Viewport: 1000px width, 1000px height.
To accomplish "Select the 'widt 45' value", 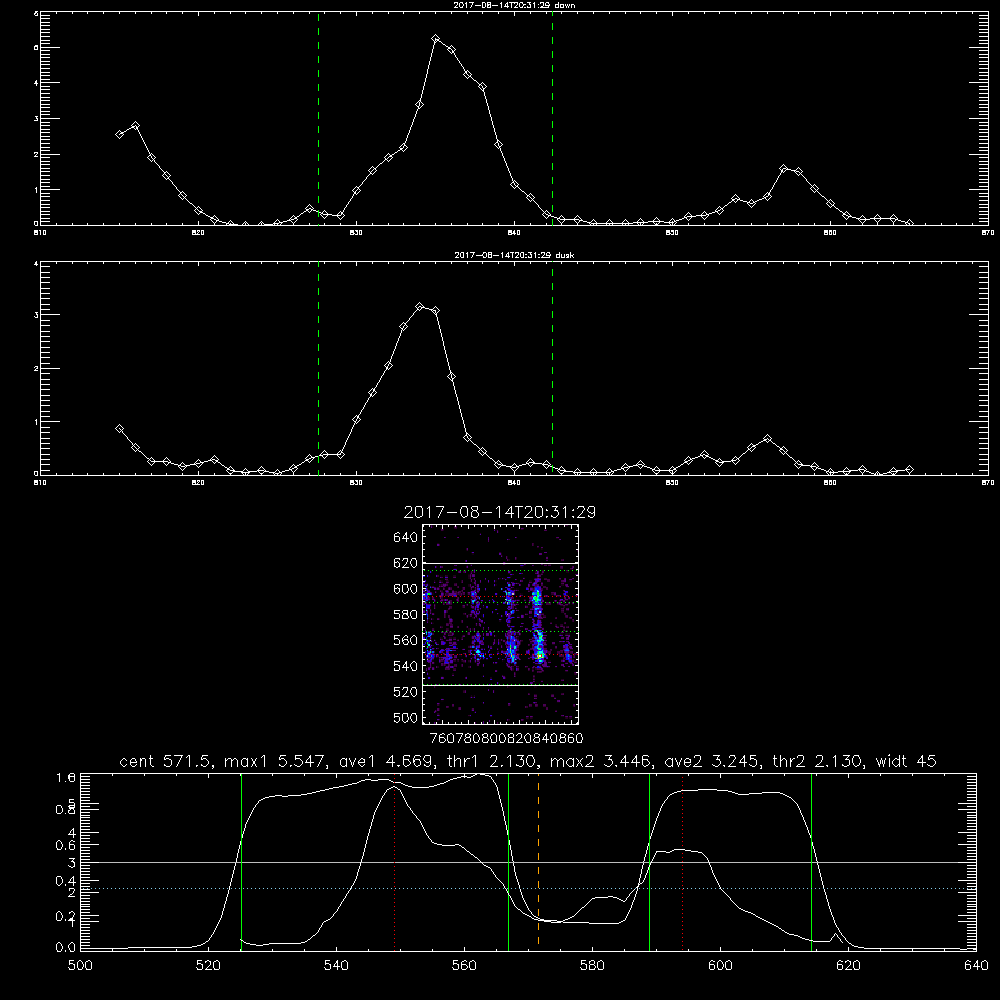I will coord(906,761).
